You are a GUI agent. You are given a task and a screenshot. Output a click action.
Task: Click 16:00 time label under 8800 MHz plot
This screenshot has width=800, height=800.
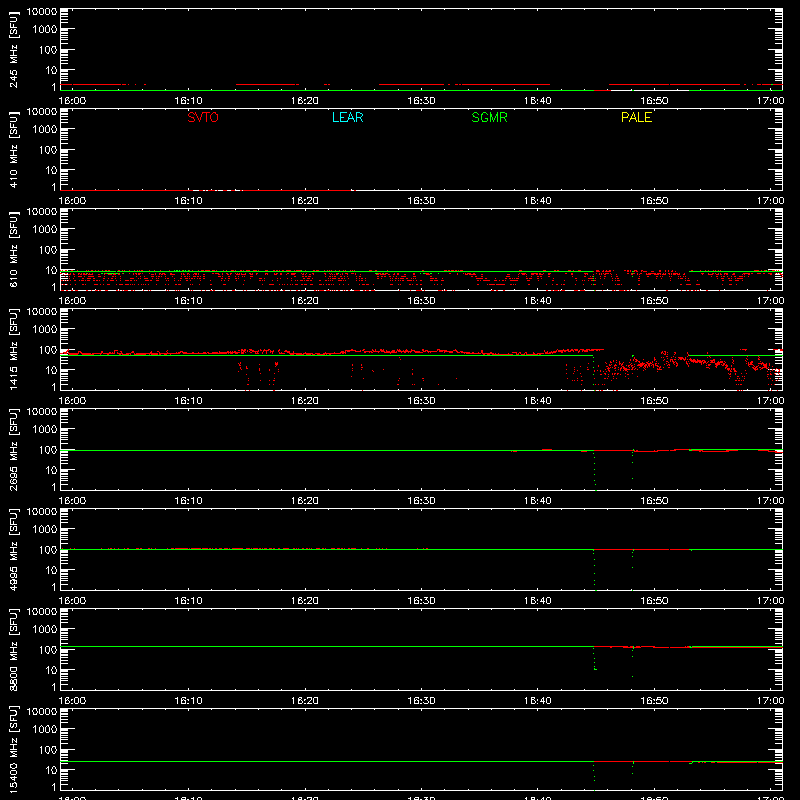[x=72, y=701]
